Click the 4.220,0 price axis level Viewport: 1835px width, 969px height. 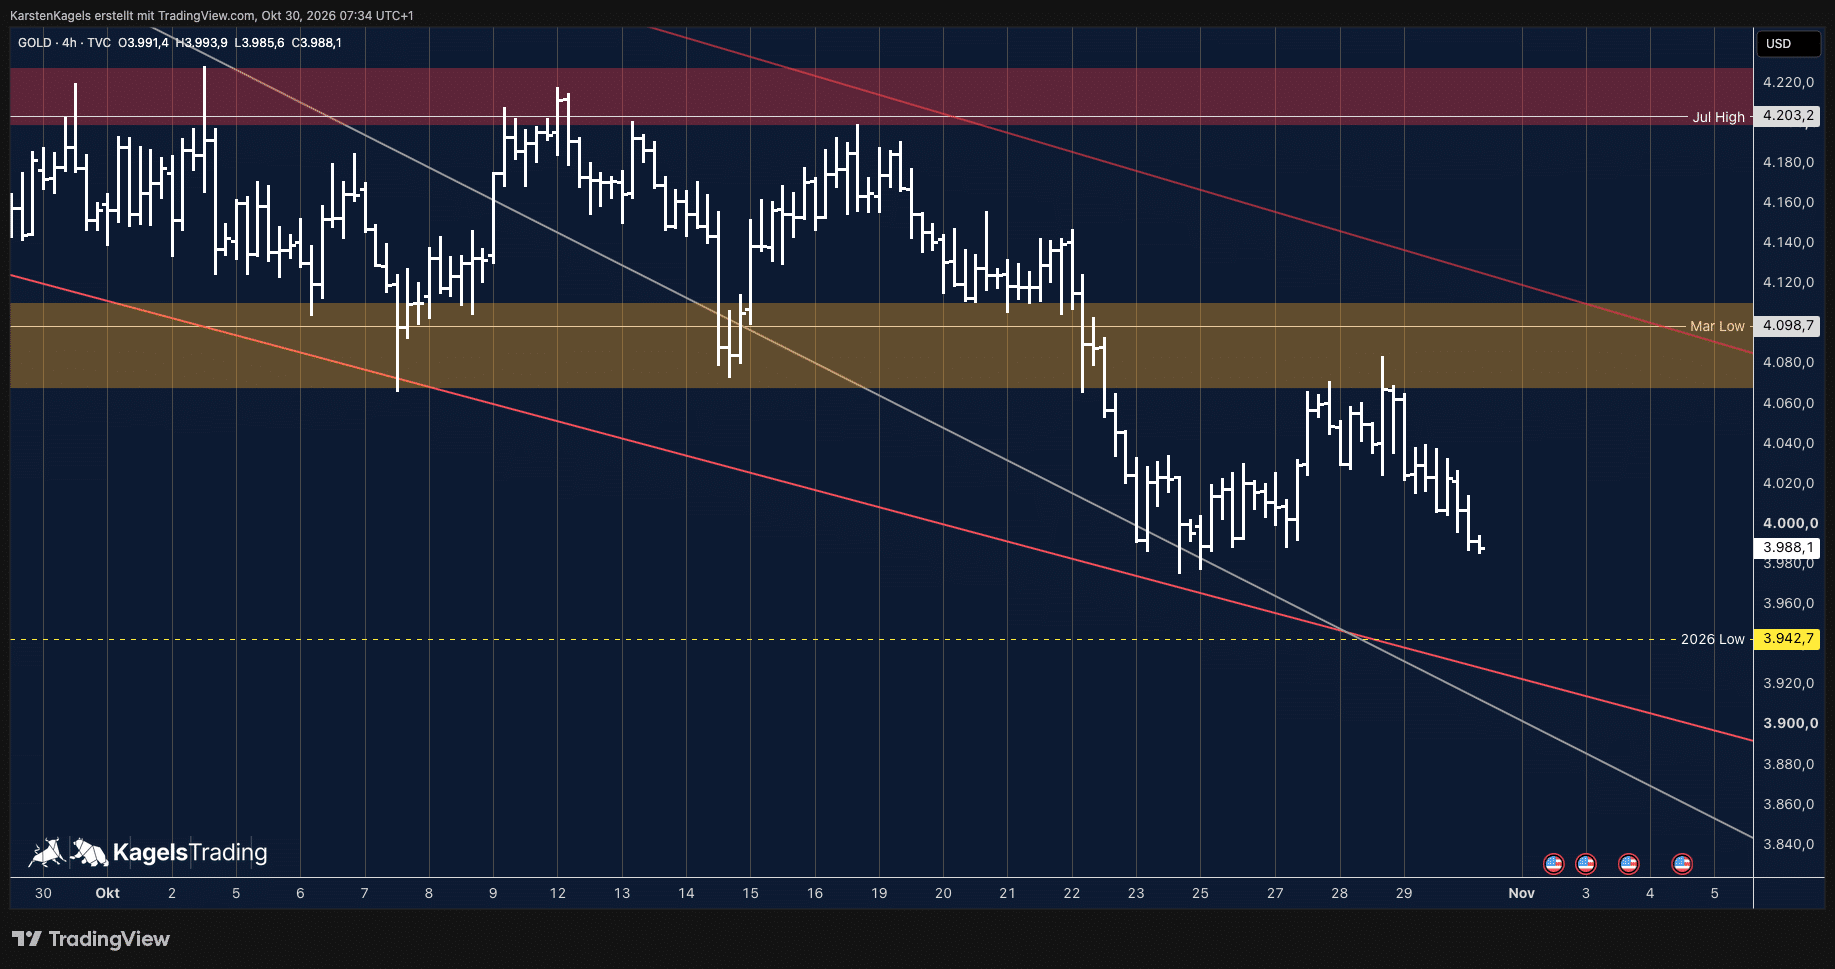click(1788, 82)
